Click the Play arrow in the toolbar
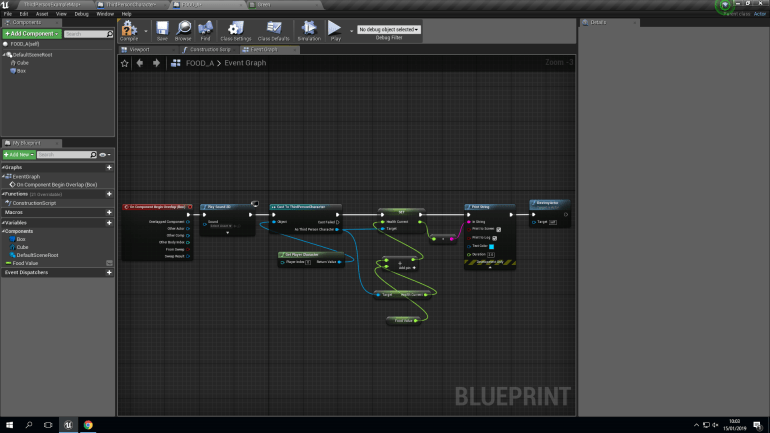 point(334,28)
